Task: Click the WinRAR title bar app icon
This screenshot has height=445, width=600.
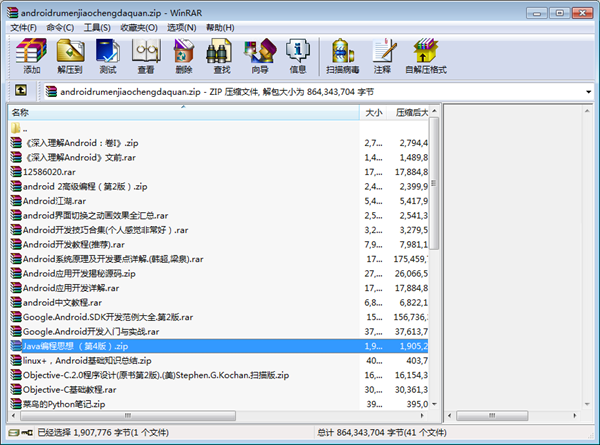Action: point(12,13)
